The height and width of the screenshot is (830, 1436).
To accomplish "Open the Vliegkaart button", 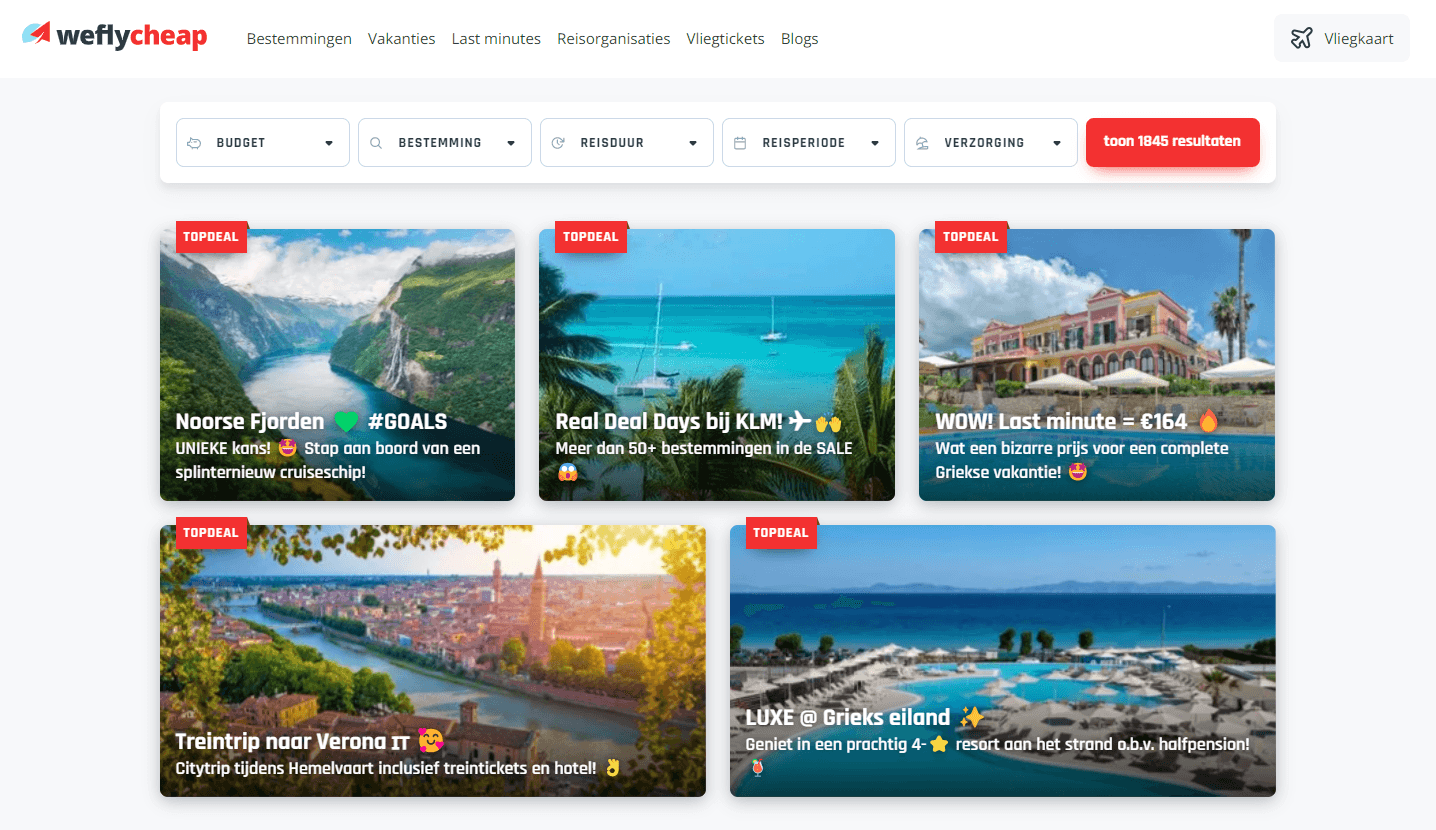I will (x=1342, y=39).
